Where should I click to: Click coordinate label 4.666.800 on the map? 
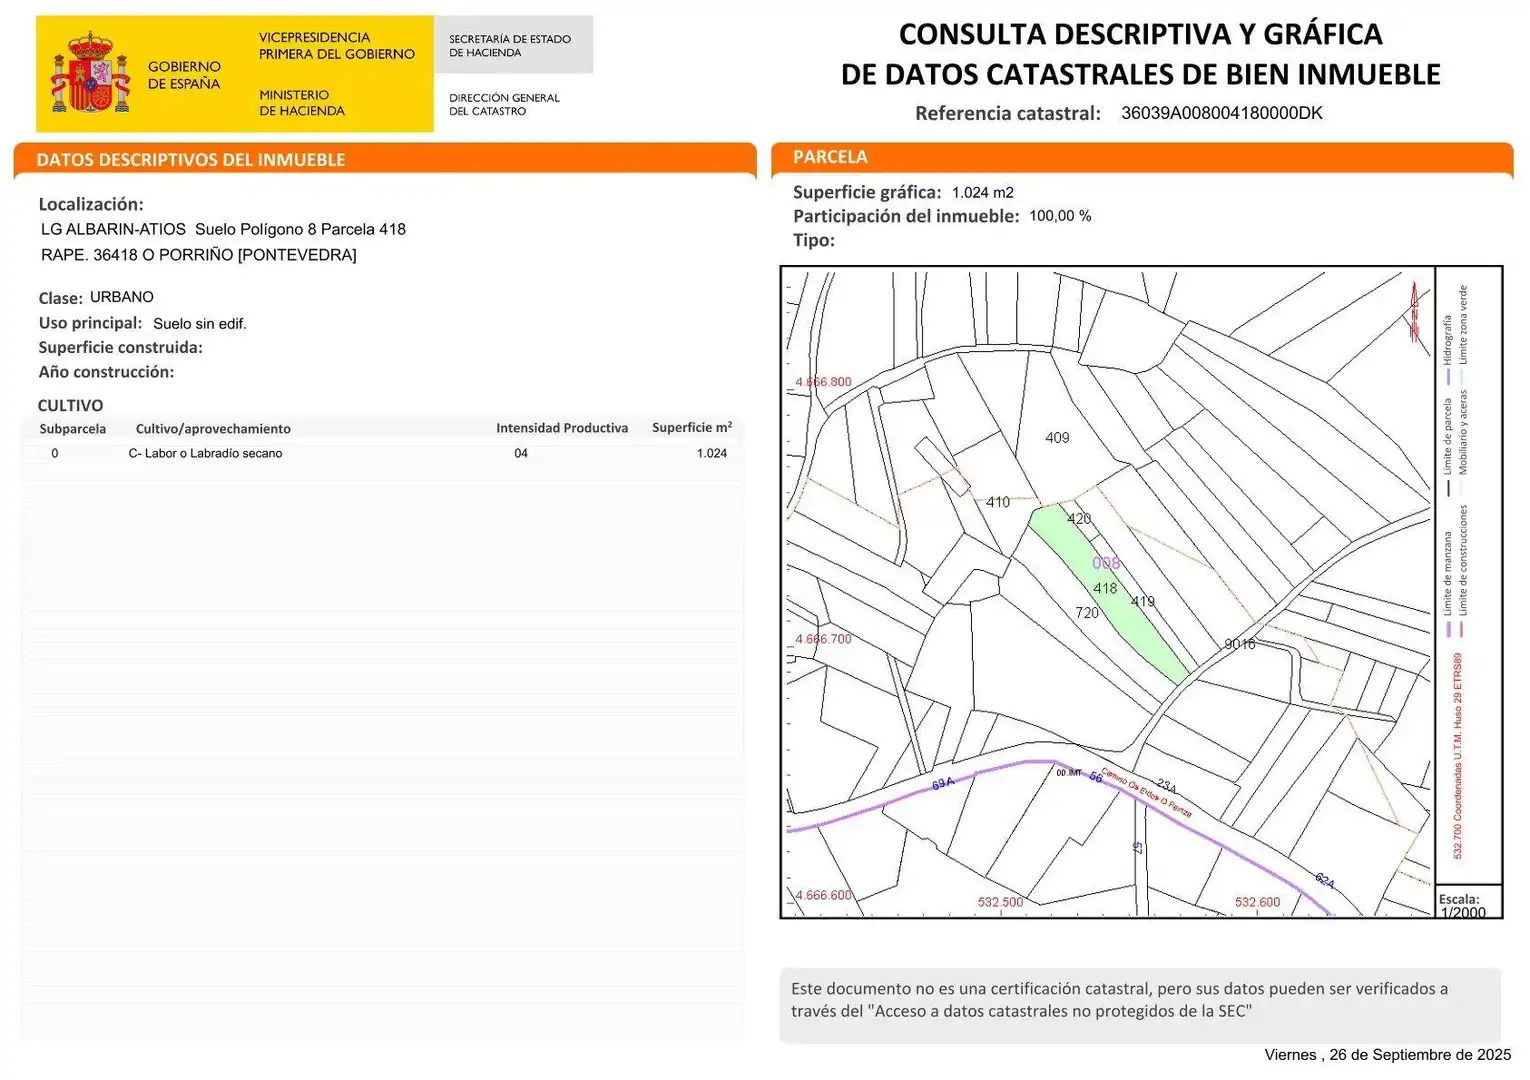823,382
